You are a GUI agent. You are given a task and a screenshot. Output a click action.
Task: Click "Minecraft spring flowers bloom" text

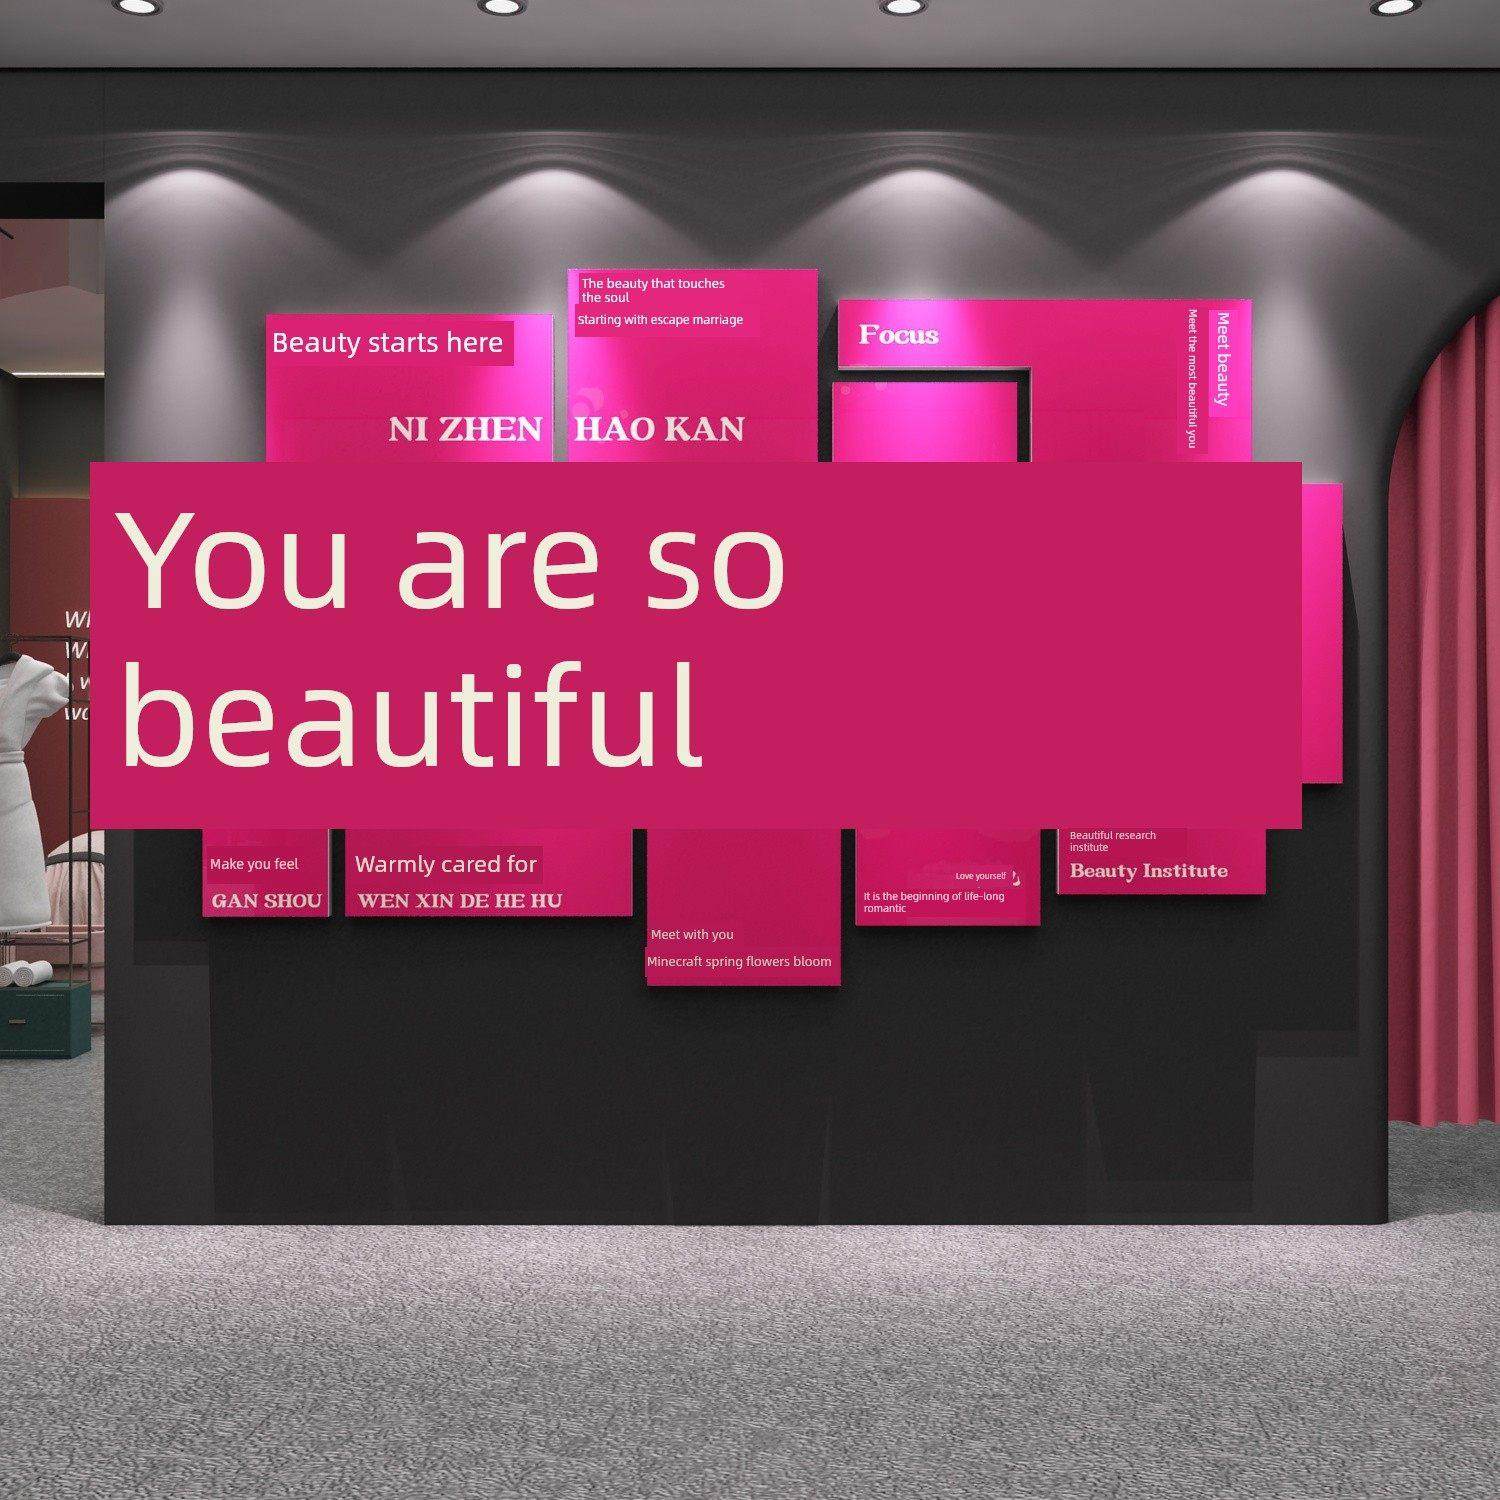(x=739, y=962)
